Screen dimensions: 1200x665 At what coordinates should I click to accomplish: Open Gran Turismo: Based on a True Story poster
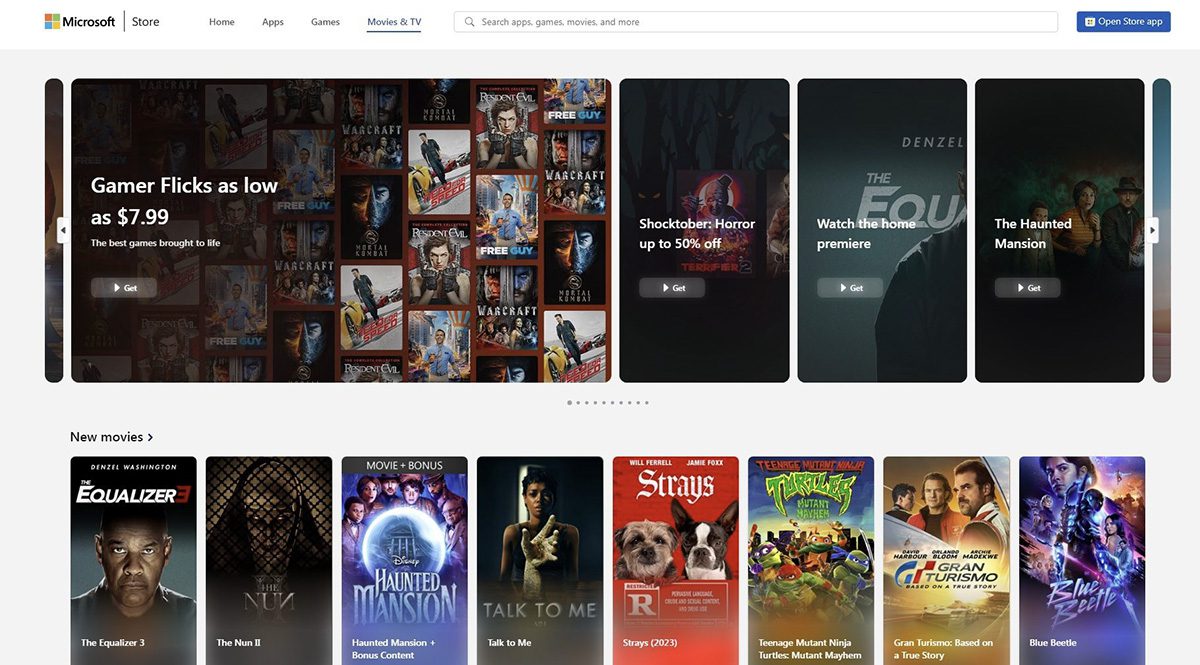pyautogui.click(x=946, y=560)
